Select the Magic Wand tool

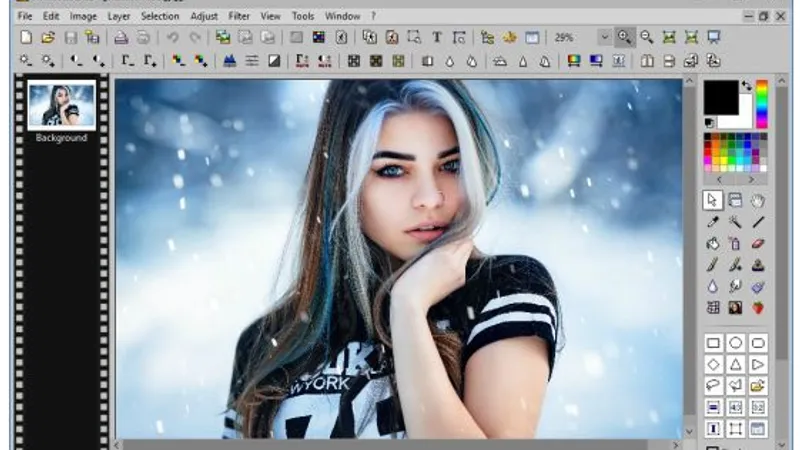coord(735,222)
